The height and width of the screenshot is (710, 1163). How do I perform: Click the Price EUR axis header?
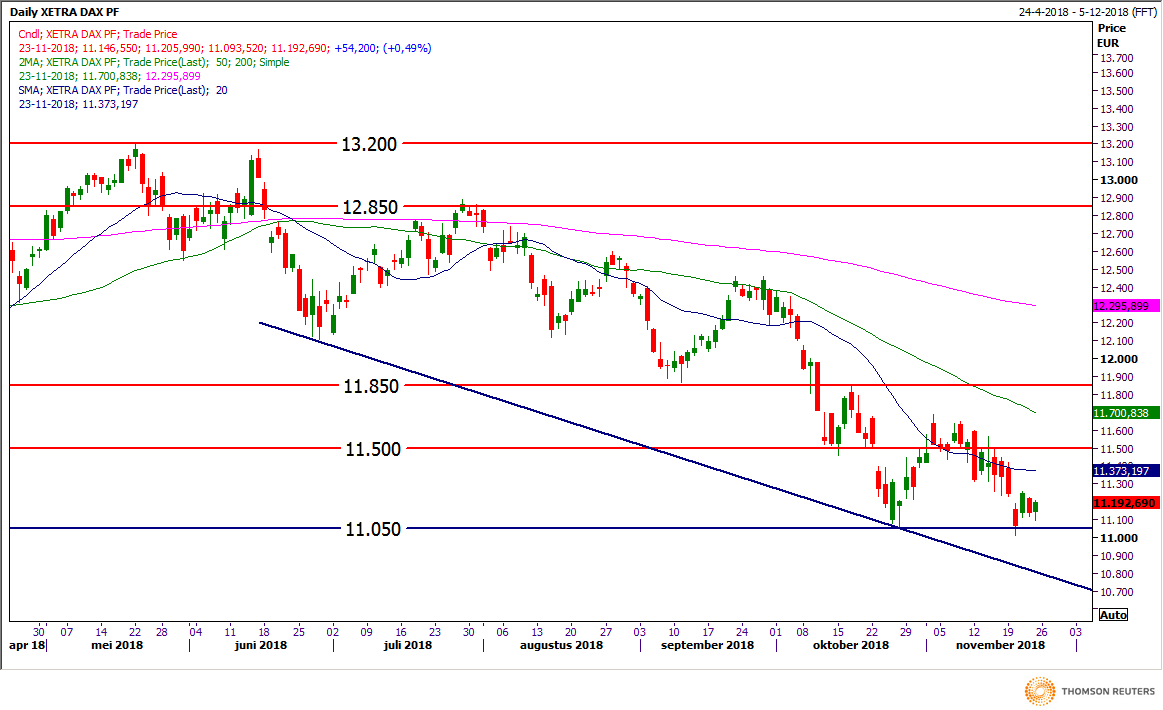click(x=1112, y=38)
